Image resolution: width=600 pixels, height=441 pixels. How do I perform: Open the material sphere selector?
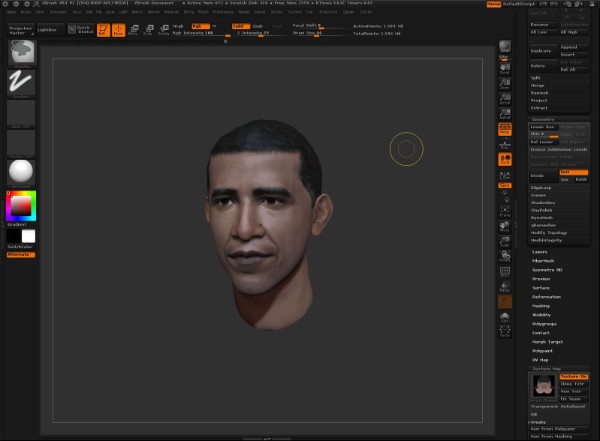pos(21,172)
